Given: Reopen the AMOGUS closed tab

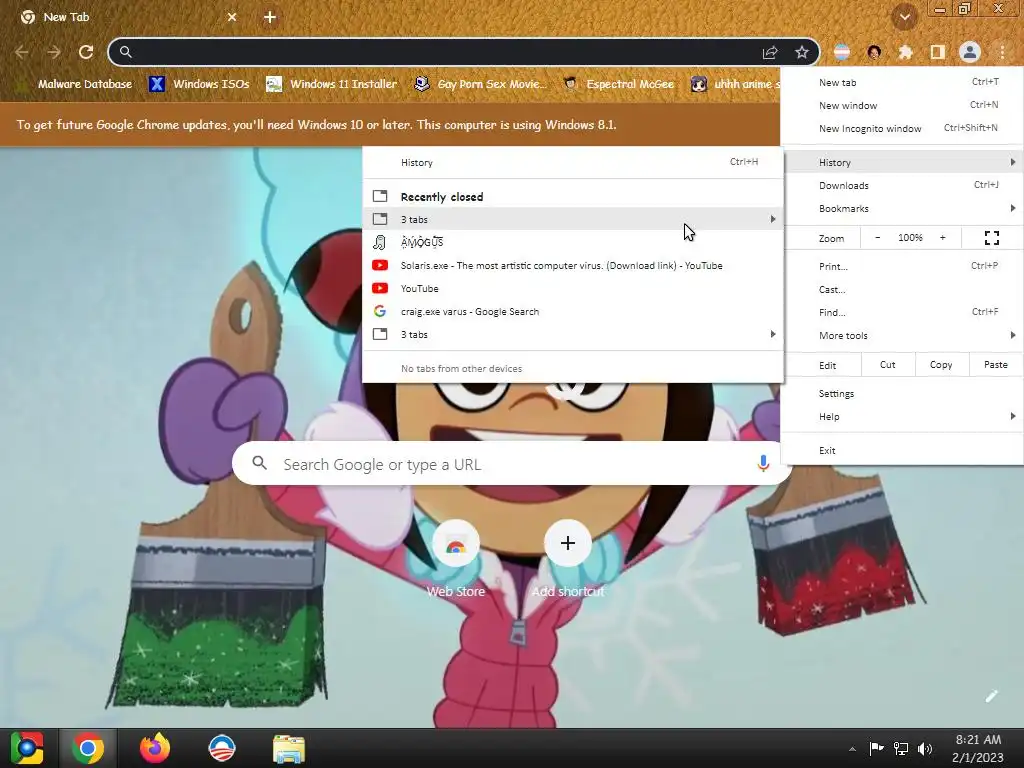Looking at the screenshot, I should pyautogui.click(x=573, y=242).
